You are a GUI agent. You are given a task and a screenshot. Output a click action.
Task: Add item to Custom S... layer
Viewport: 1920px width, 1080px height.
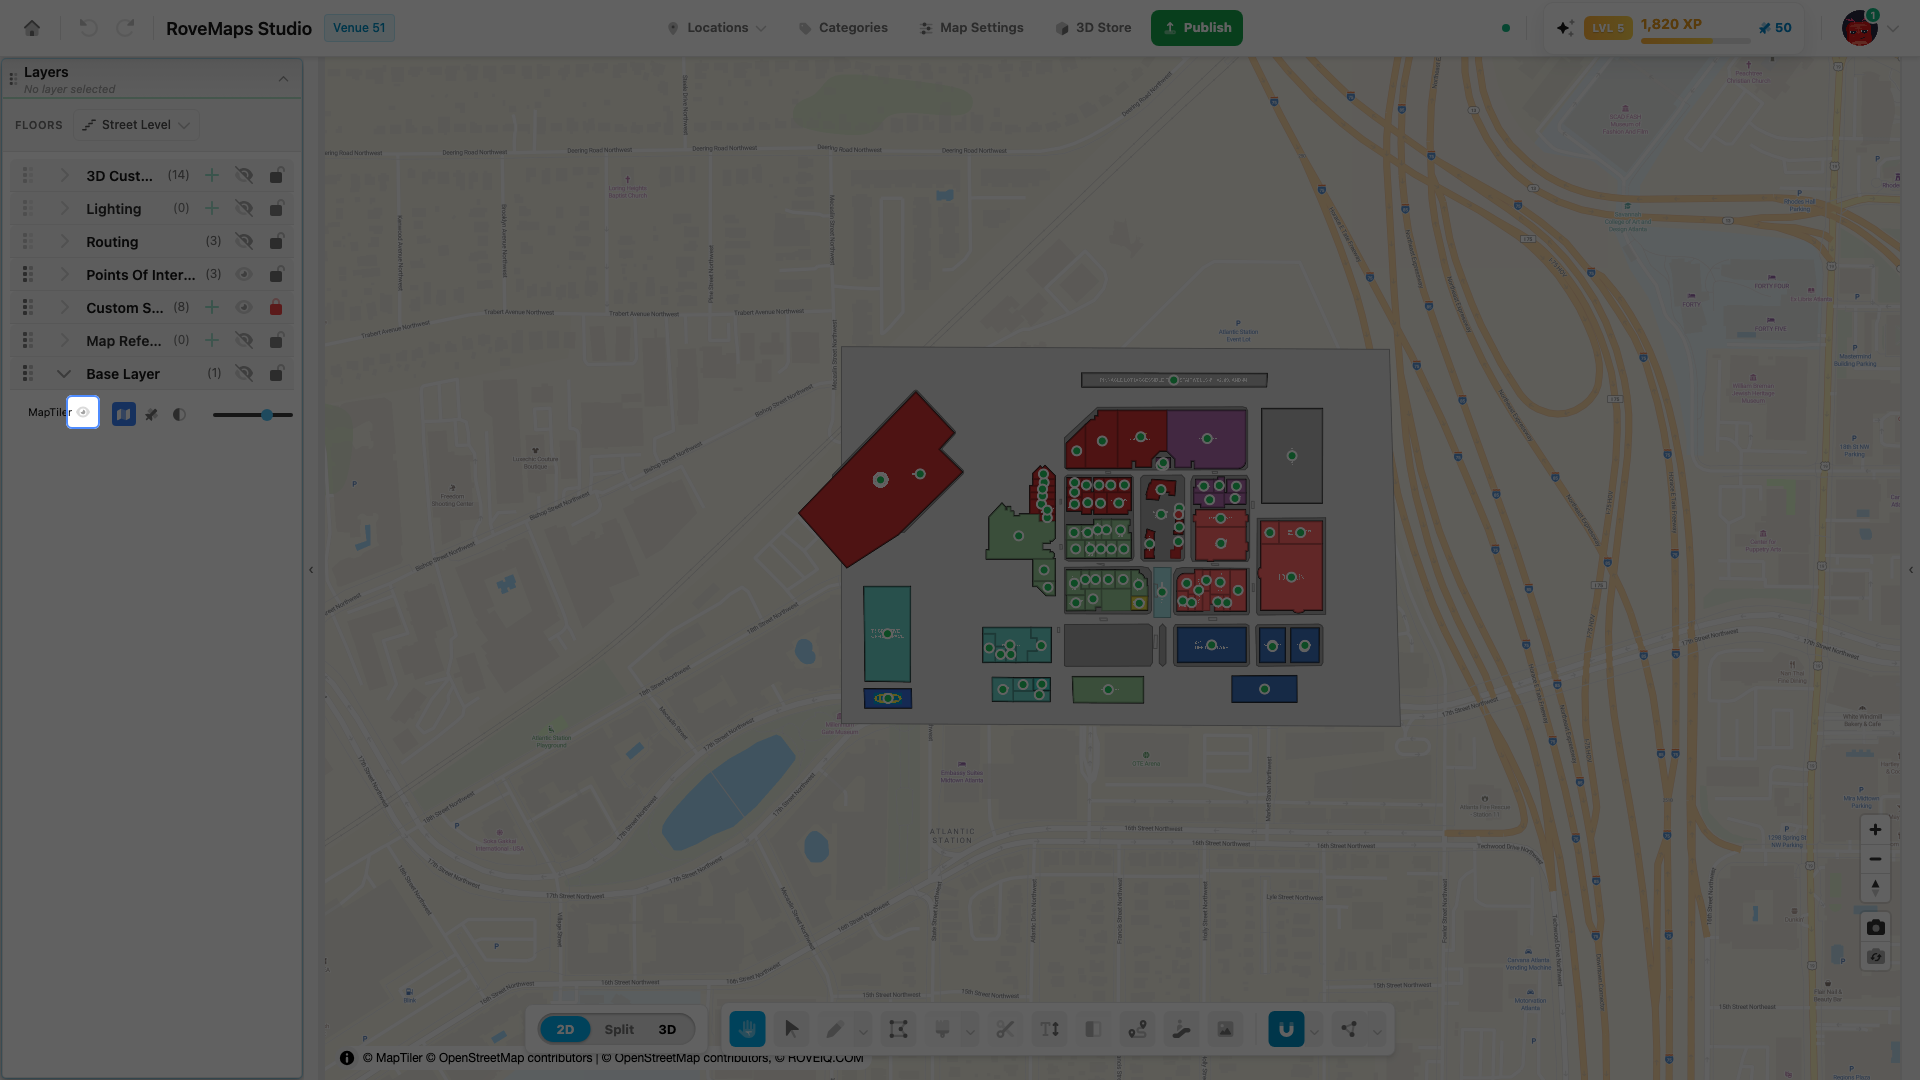(x=212, y=307)
